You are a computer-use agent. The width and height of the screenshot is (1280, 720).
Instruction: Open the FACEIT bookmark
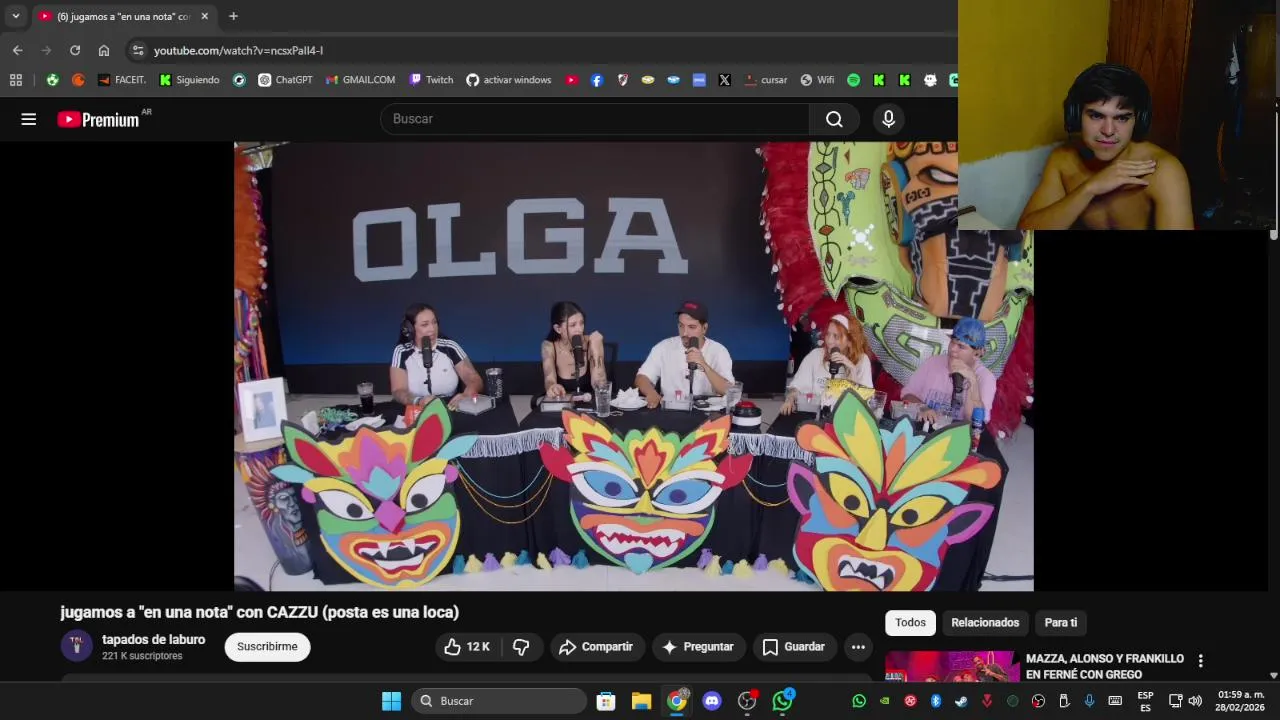point(122,80)
